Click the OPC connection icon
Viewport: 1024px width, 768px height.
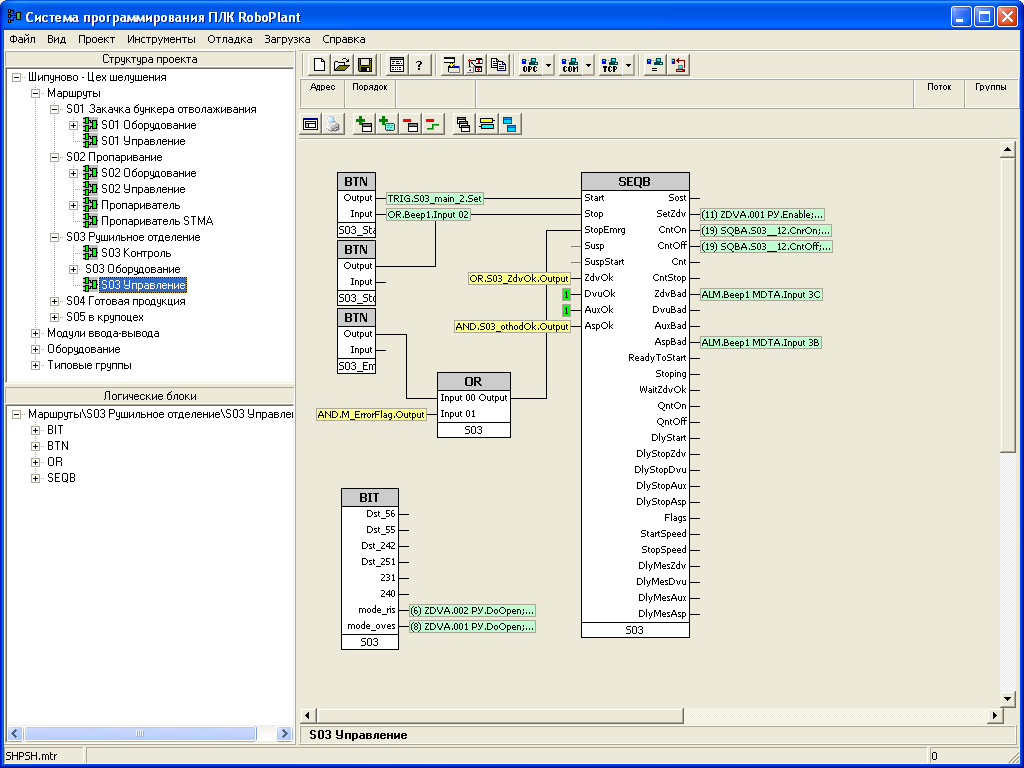coord(530,66)
